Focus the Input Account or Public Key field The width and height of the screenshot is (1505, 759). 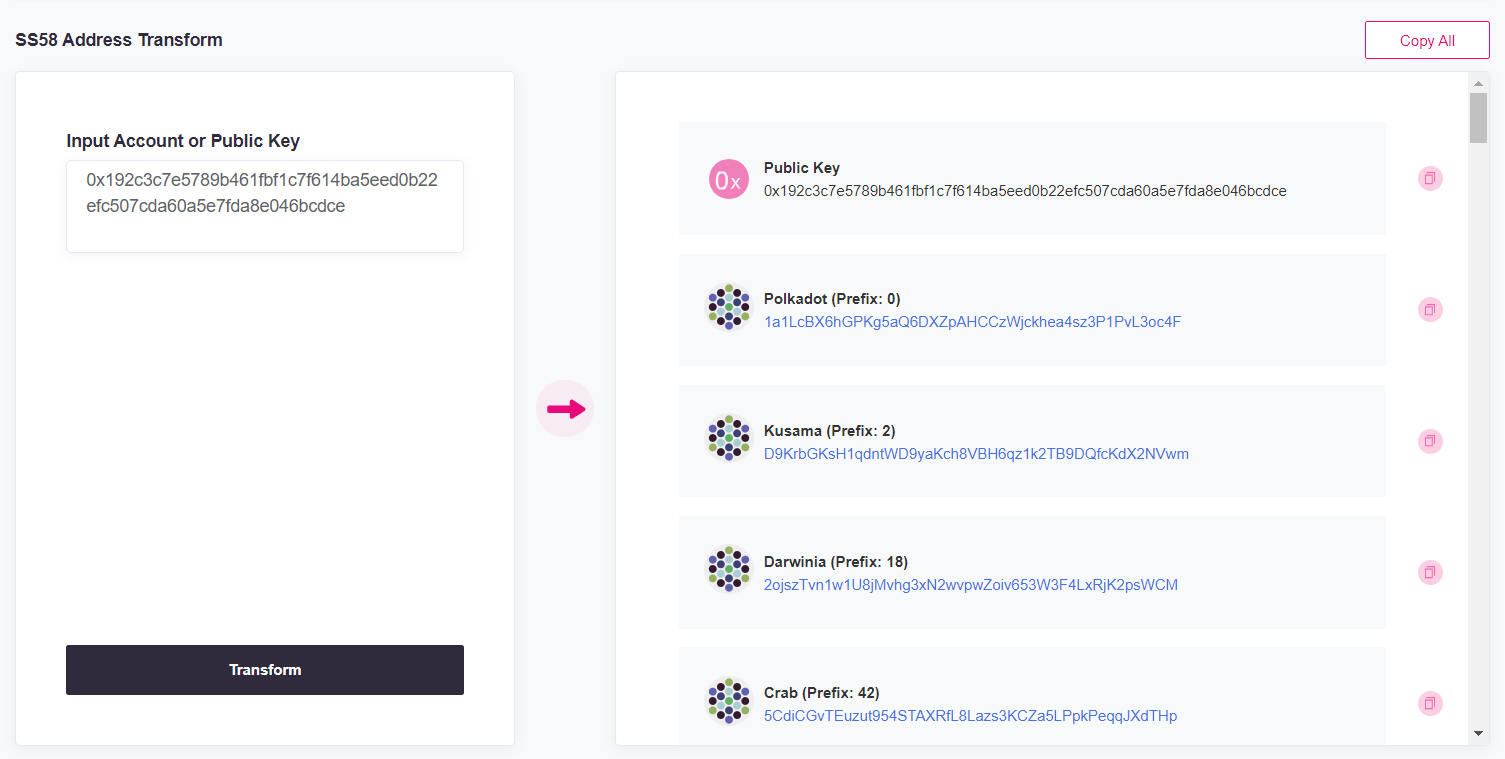click(x=265, y=206)
